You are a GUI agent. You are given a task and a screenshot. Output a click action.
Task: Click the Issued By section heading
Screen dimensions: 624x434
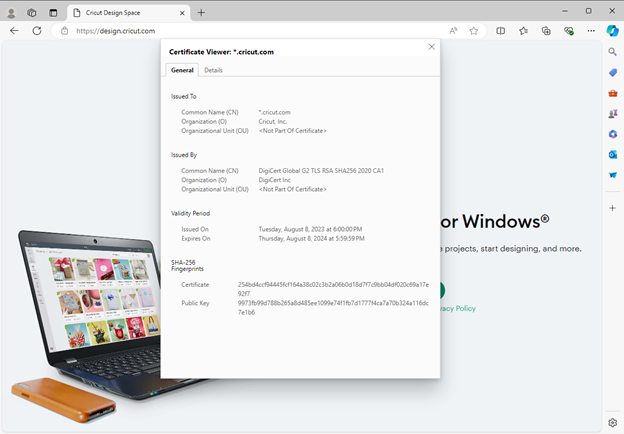point(184,155)
